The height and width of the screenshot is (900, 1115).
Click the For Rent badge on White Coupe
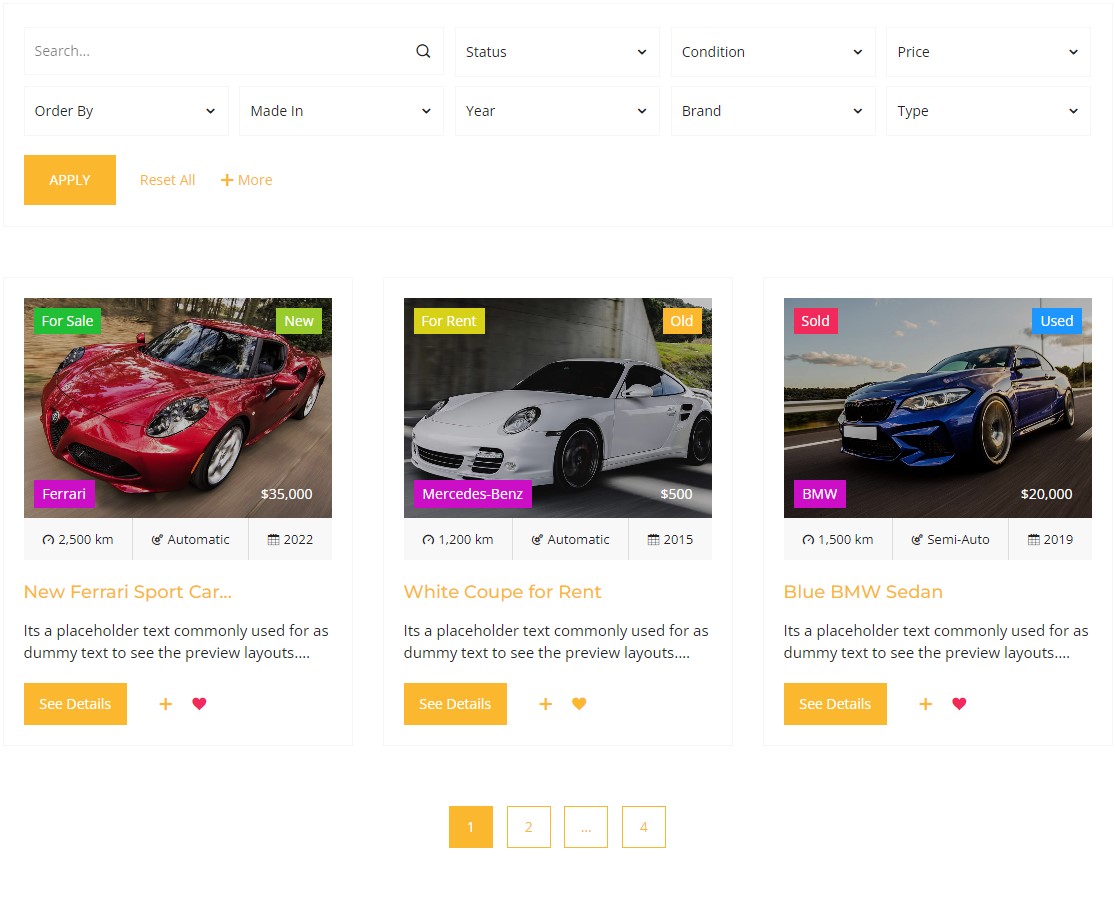pos(448,320)
